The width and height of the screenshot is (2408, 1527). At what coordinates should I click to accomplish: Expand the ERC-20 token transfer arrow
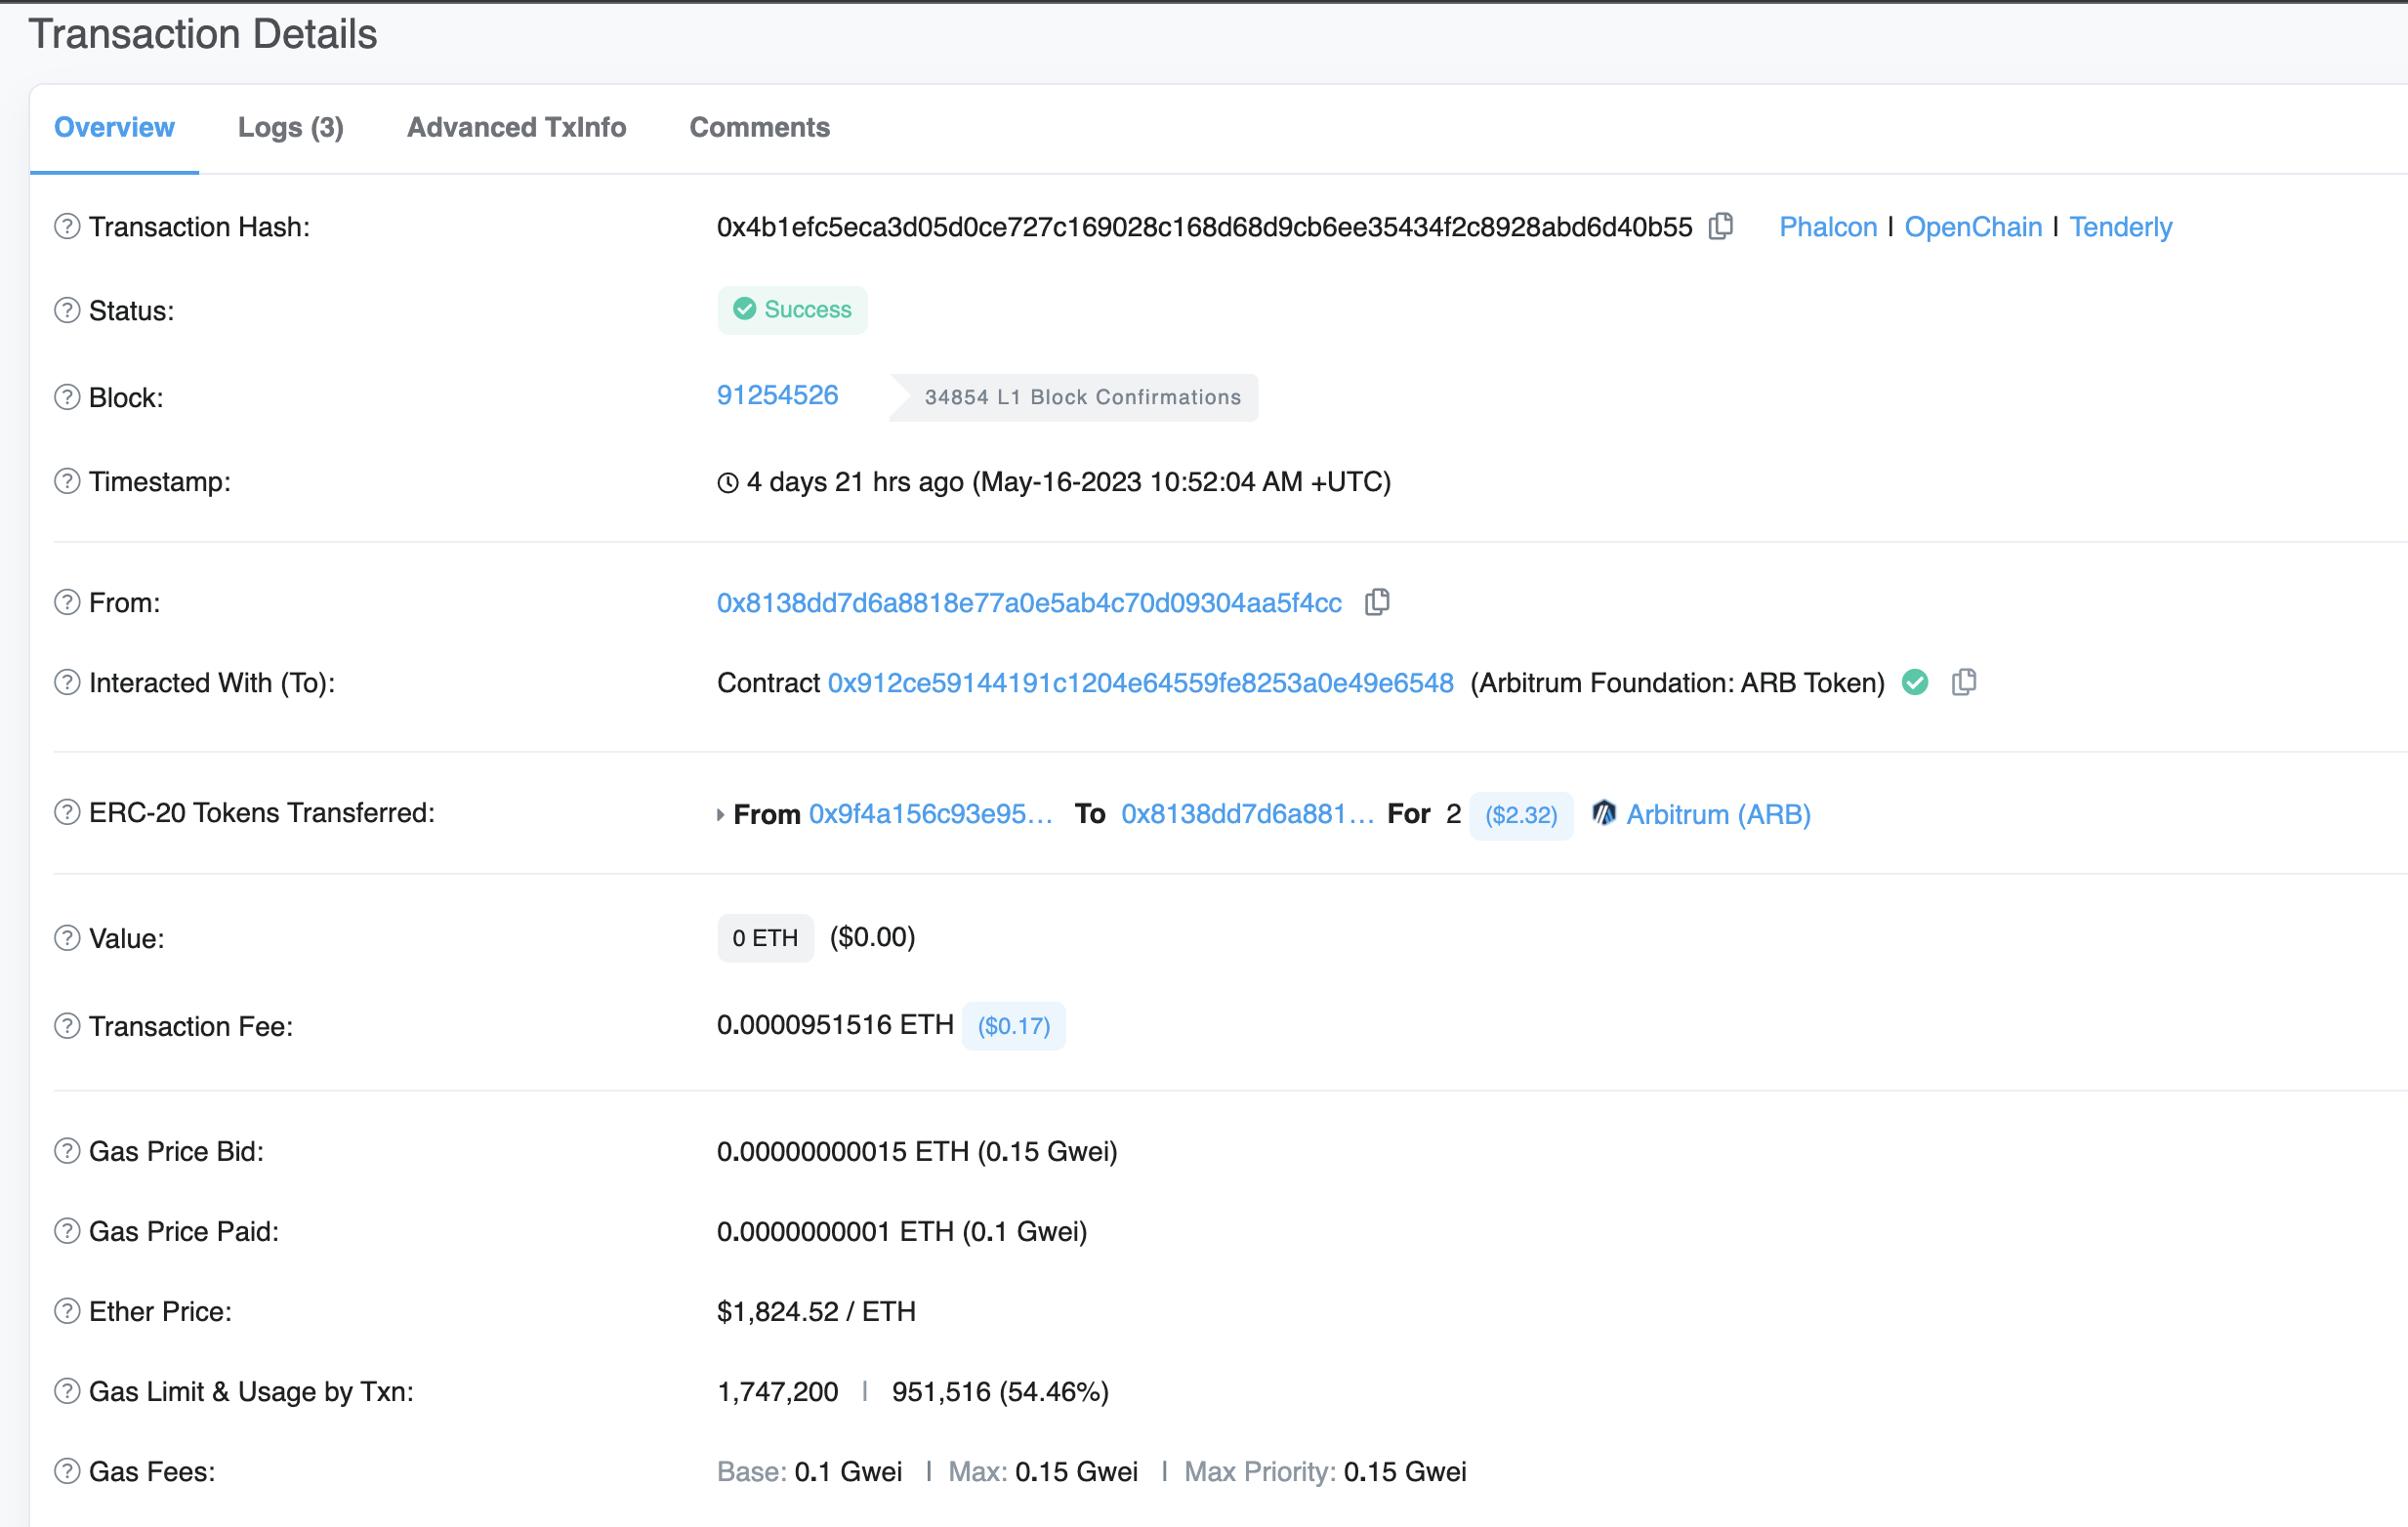coord(720,815)
